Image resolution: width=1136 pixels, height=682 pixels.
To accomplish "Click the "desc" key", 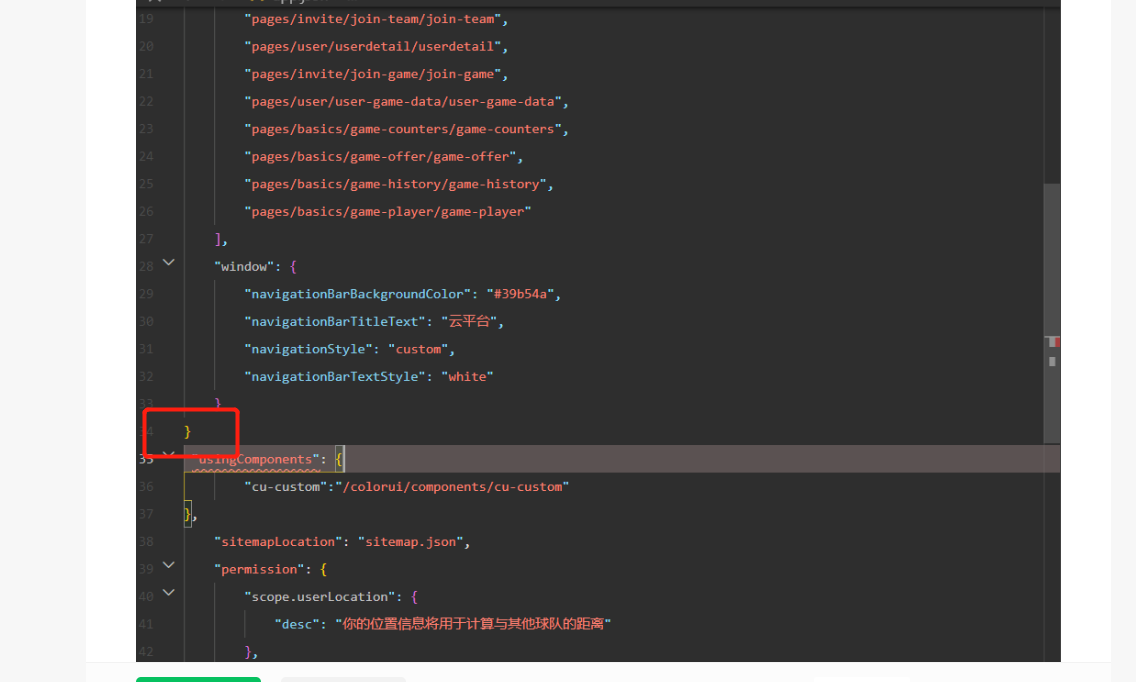I will pos(296,625).
